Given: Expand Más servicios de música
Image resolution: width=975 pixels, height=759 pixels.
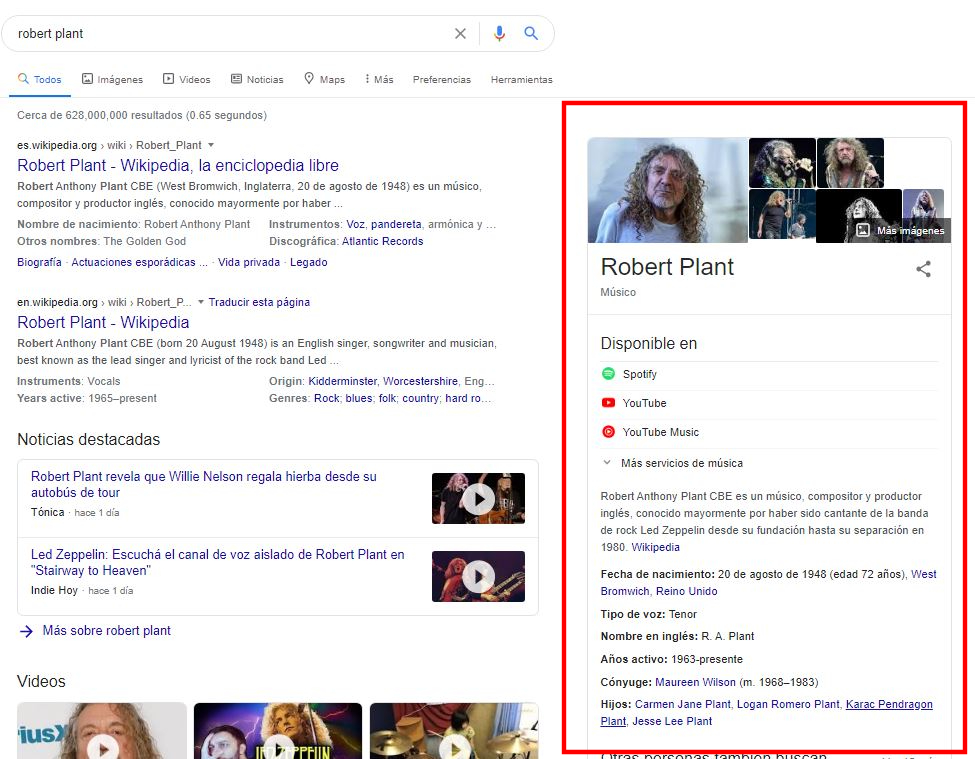Looking at the screenshot, I should click(673, 463).
